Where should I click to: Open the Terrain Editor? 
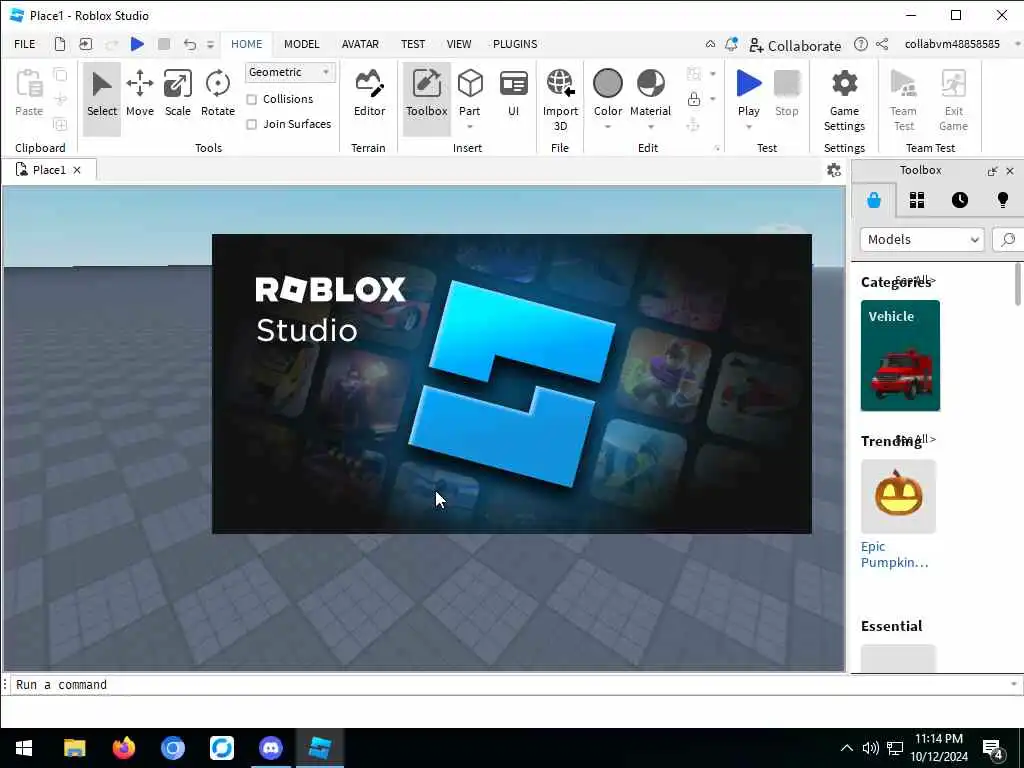point(369,95)
